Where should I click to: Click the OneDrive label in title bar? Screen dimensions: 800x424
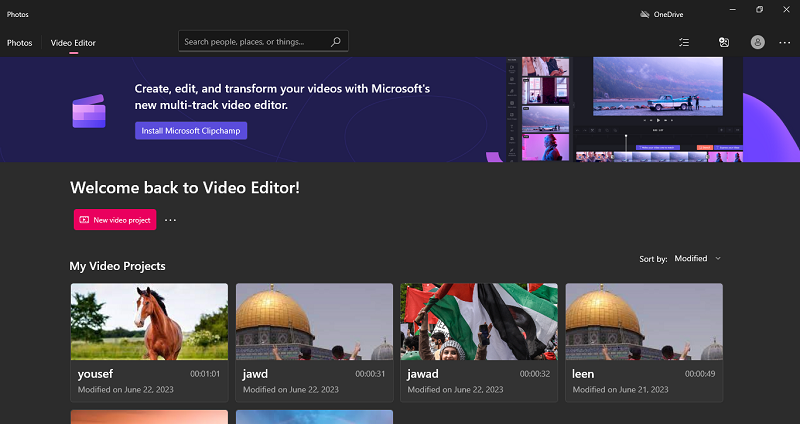coord(668,15)
